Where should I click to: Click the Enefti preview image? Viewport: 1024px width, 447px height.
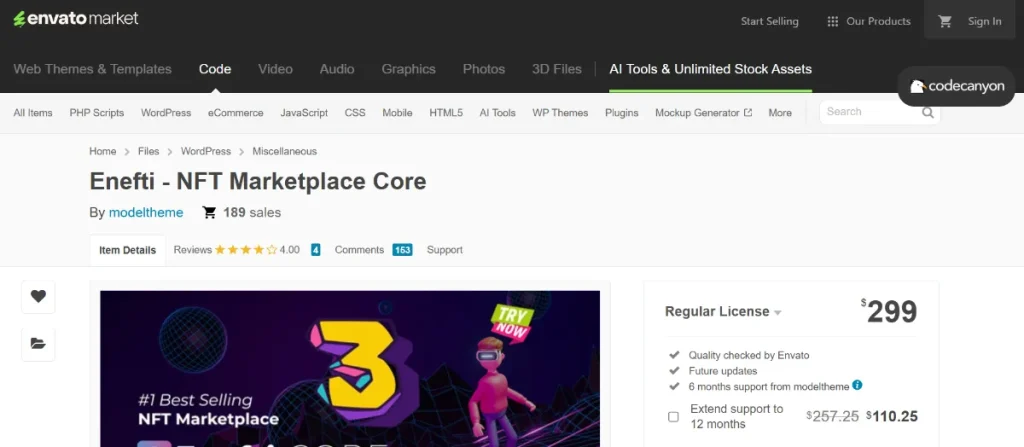click(x=350, y=369)
